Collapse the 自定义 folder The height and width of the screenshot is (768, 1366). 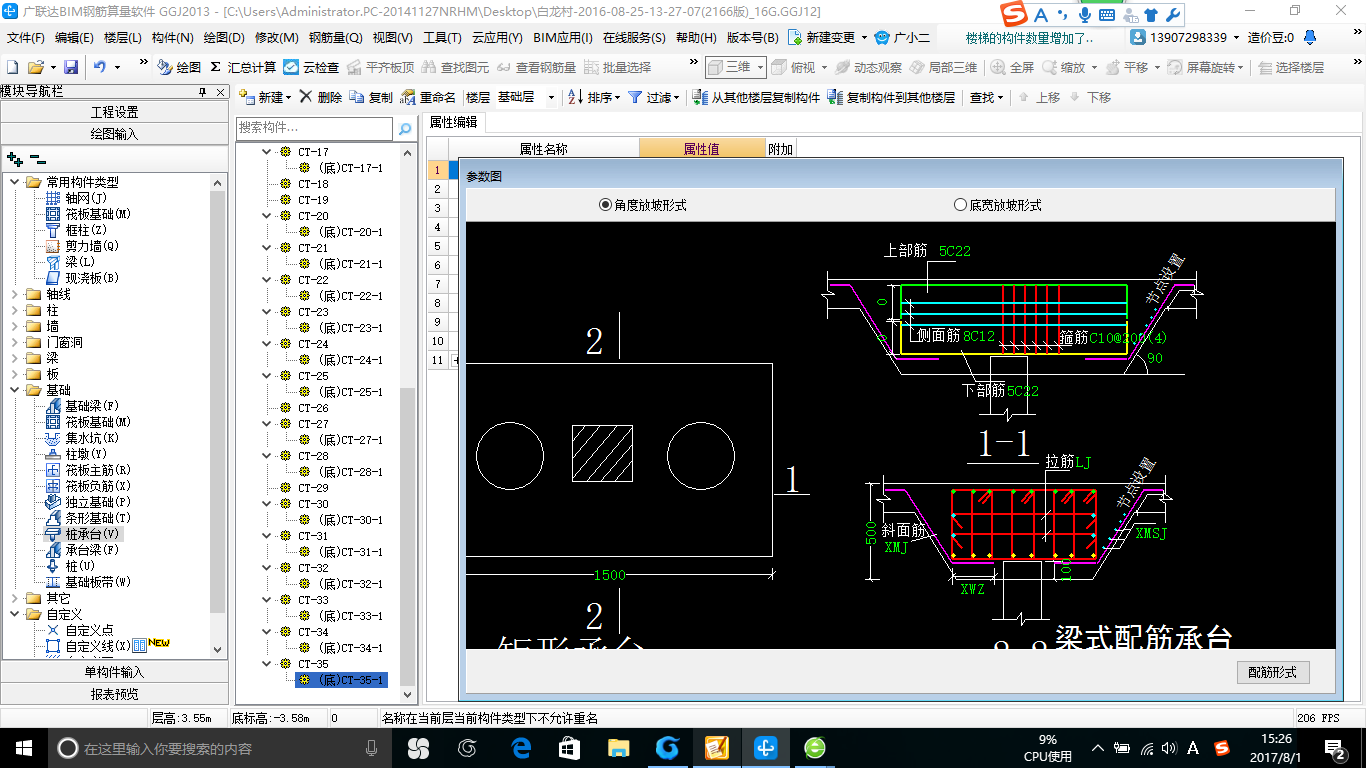15,614
